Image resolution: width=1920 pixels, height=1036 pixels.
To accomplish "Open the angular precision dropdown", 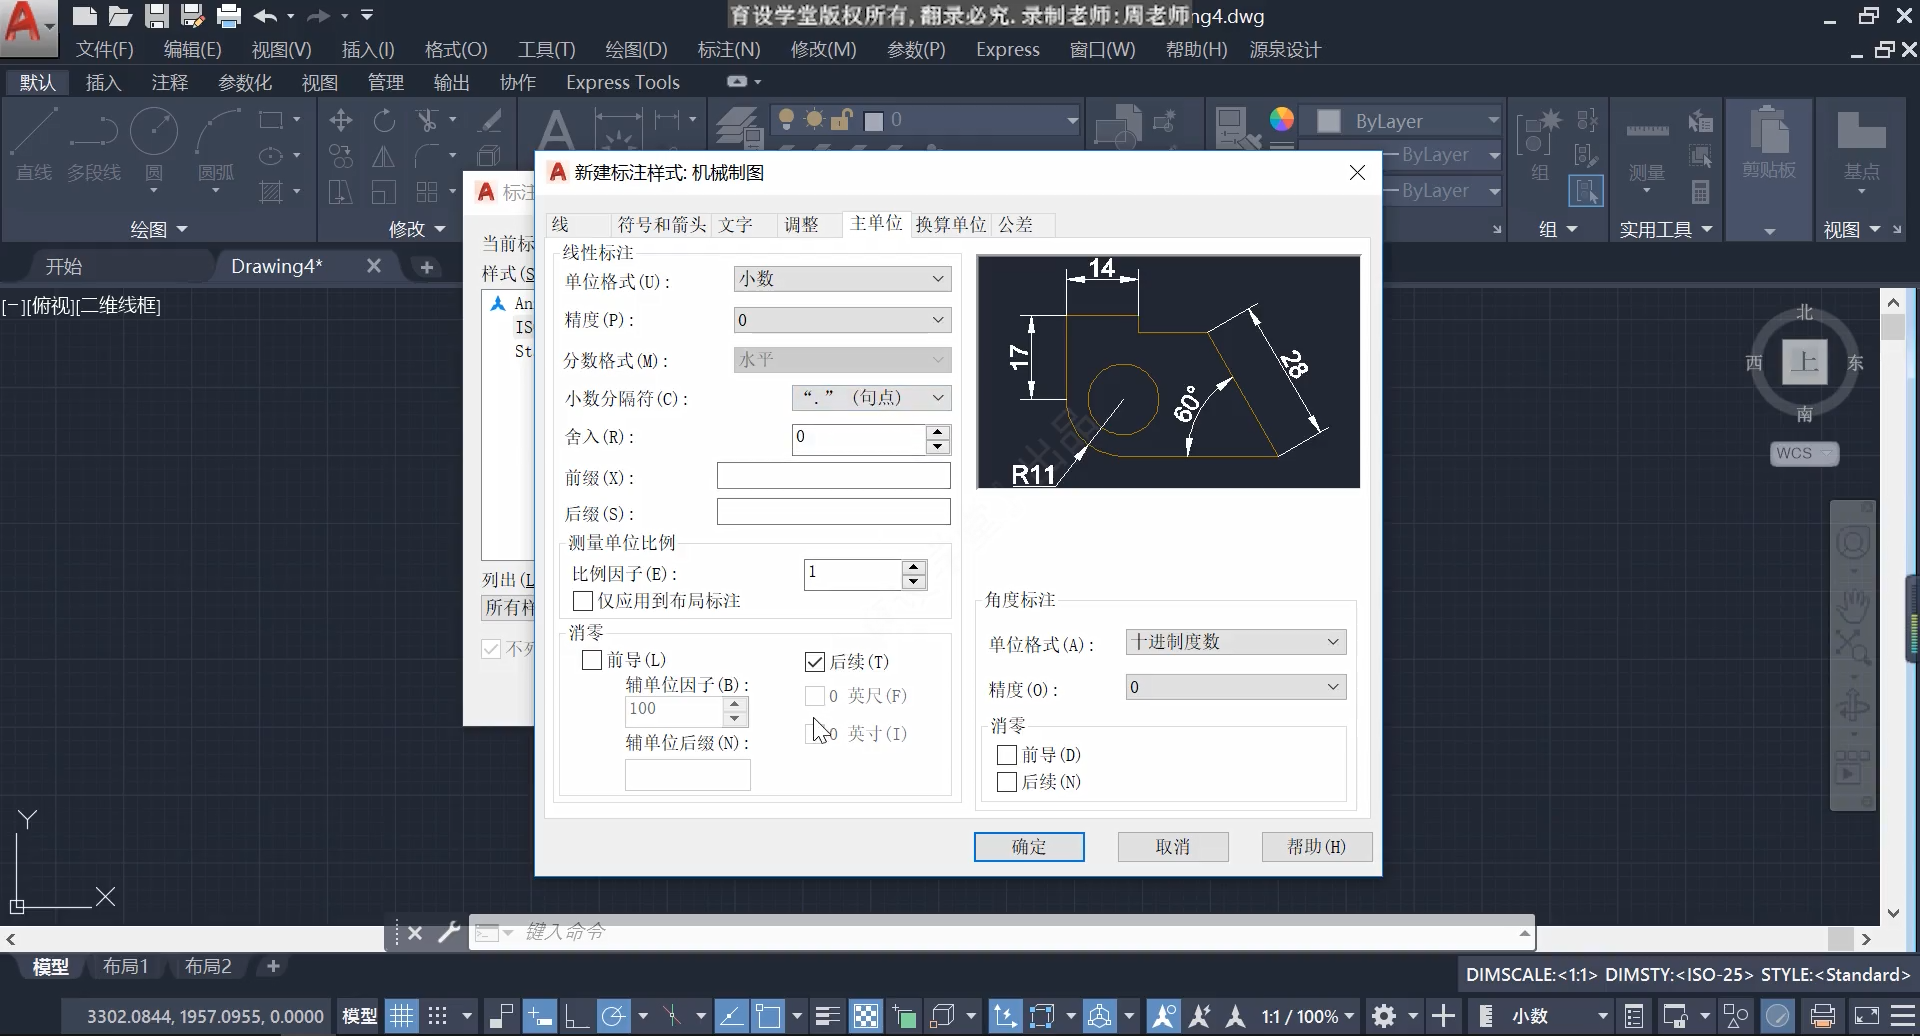I will 1236,687.
